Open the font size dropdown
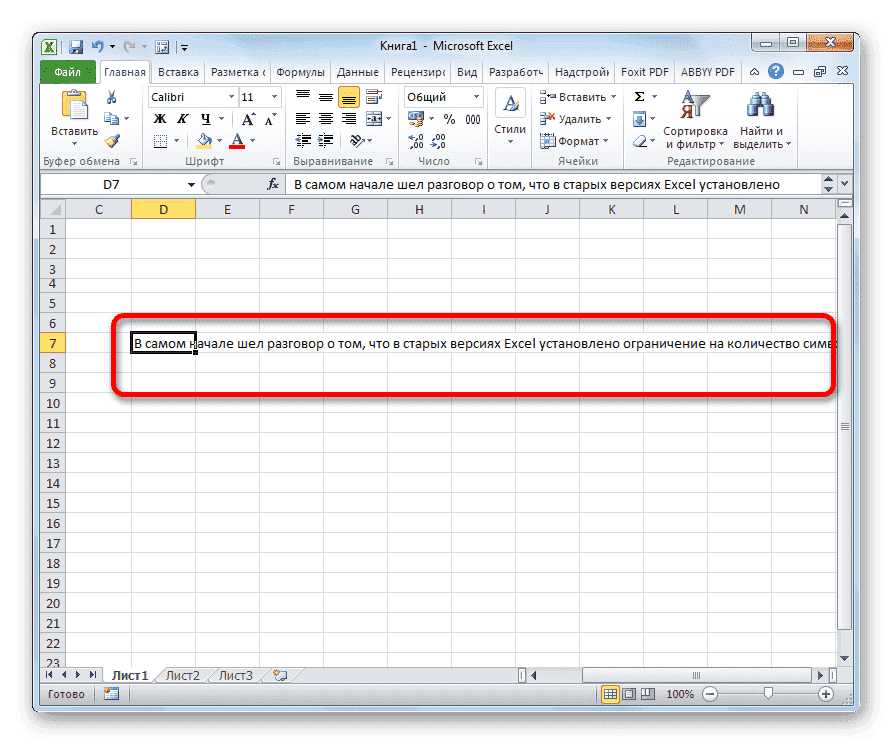Viewport: 893px width, 745px height. coord(273,96)
